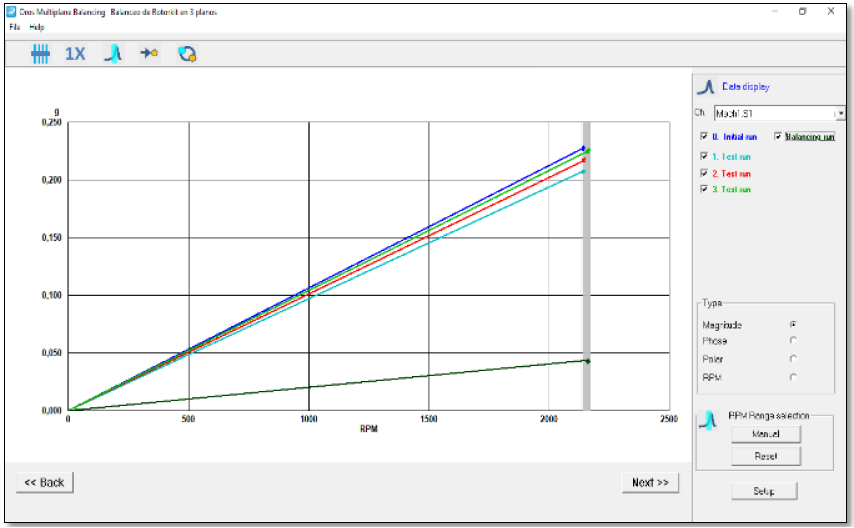Expand the Ch. channel dropdown

tap(839, 114)
